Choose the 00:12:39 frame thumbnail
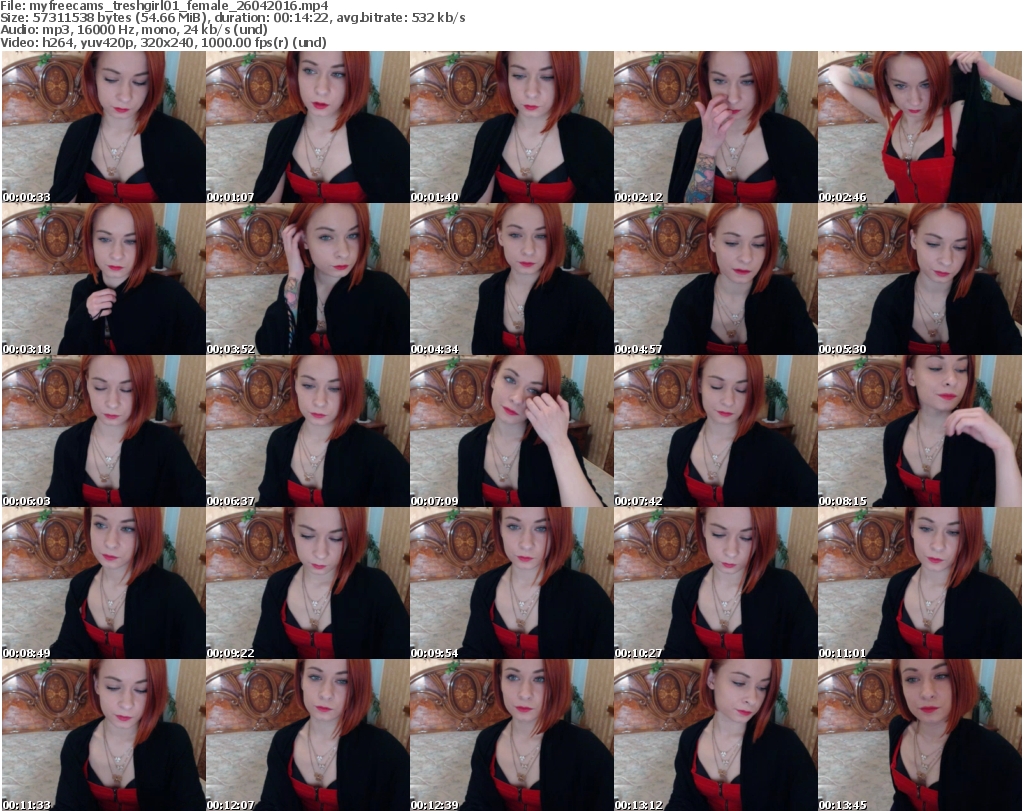The height and width of the screenshot is (811, 1024). (511, 735)
